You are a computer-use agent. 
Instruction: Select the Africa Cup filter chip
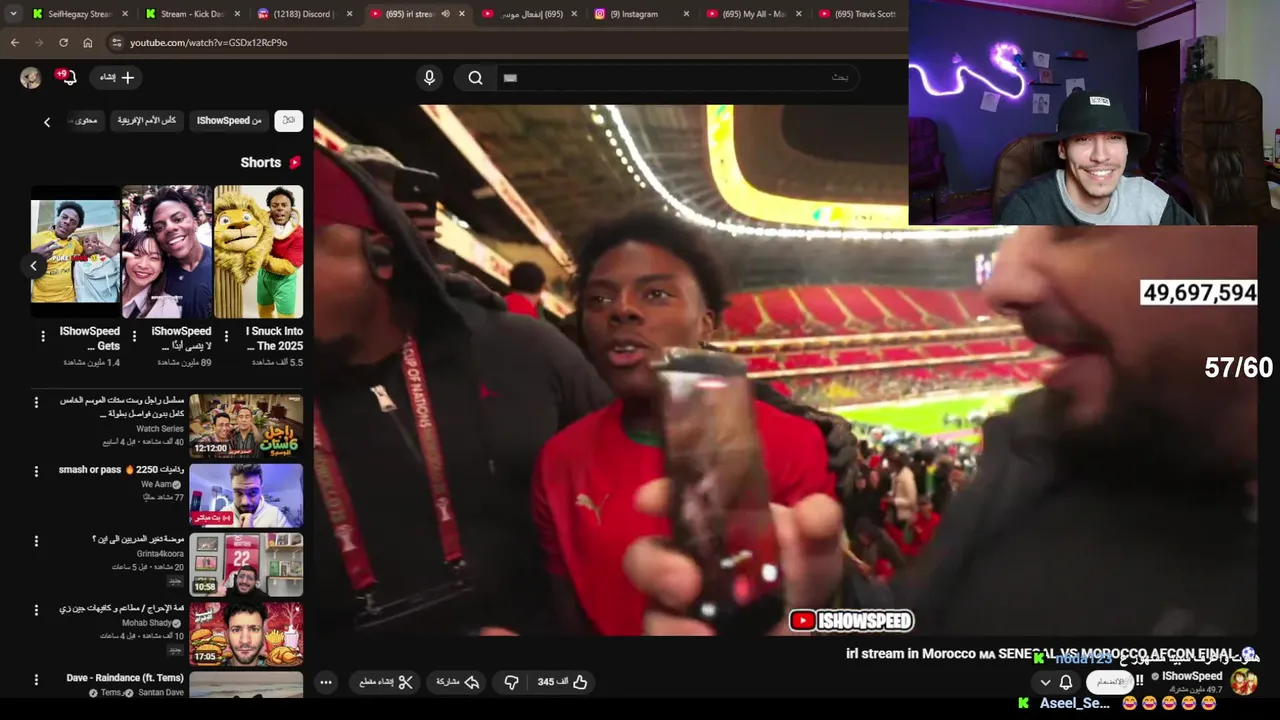(x=146, y=120)
